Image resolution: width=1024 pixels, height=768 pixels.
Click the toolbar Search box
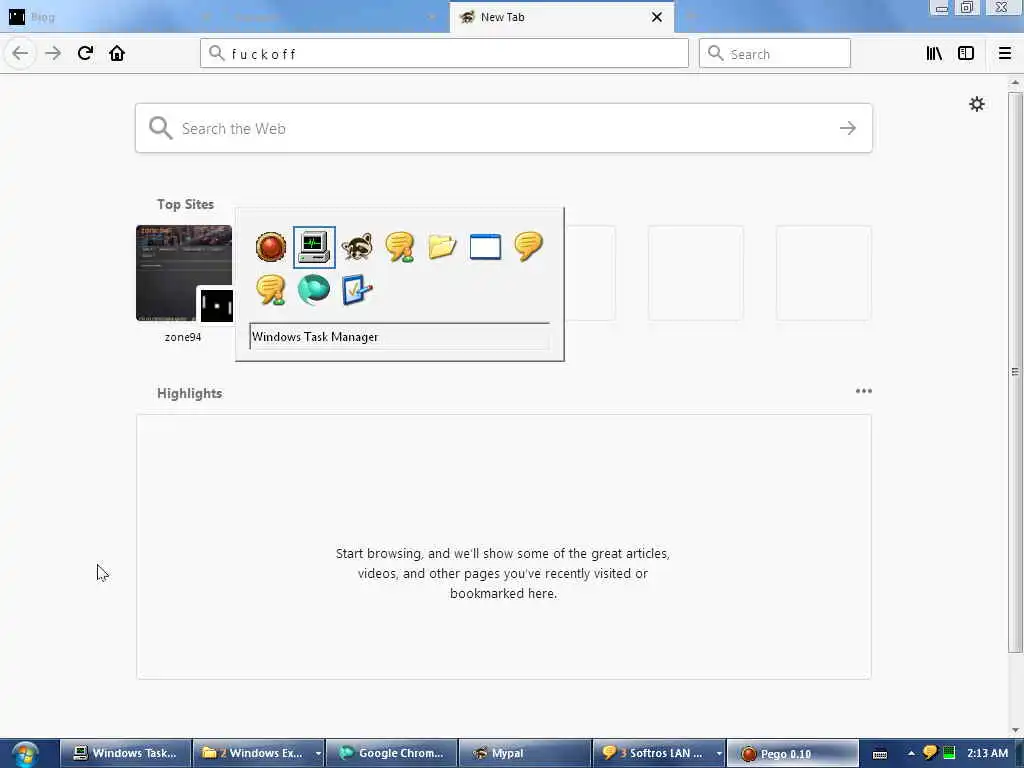(x=775, y=54)
